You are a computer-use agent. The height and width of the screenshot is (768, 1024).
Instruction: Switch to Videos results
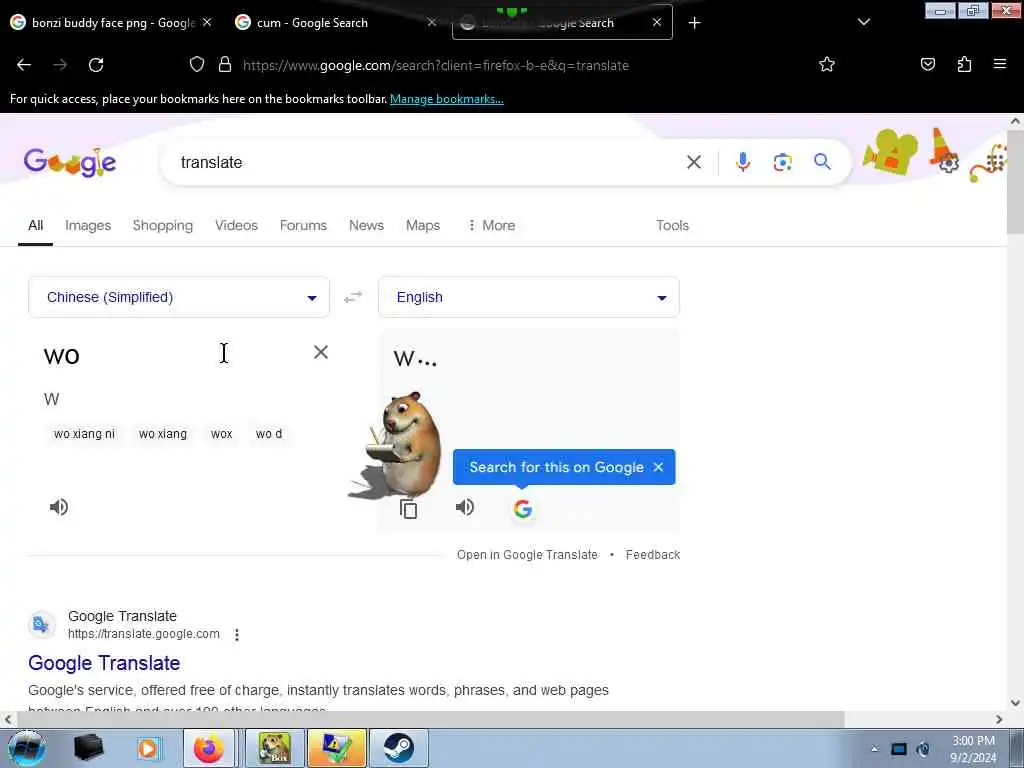pos(236,225)
